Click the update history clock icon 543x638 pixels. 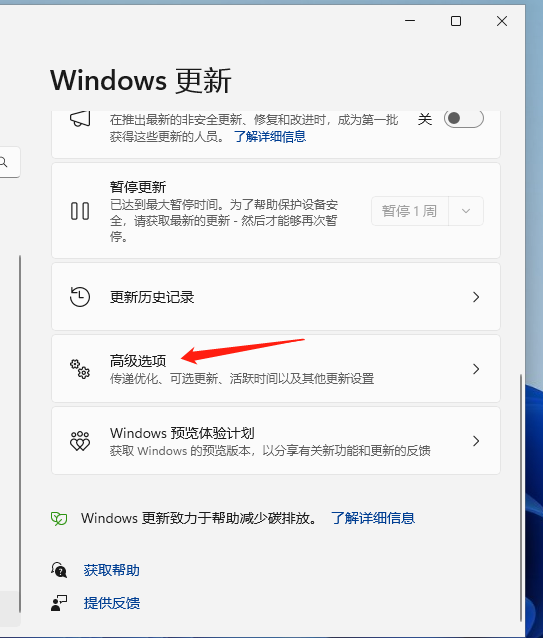click(x=80, y=297)
